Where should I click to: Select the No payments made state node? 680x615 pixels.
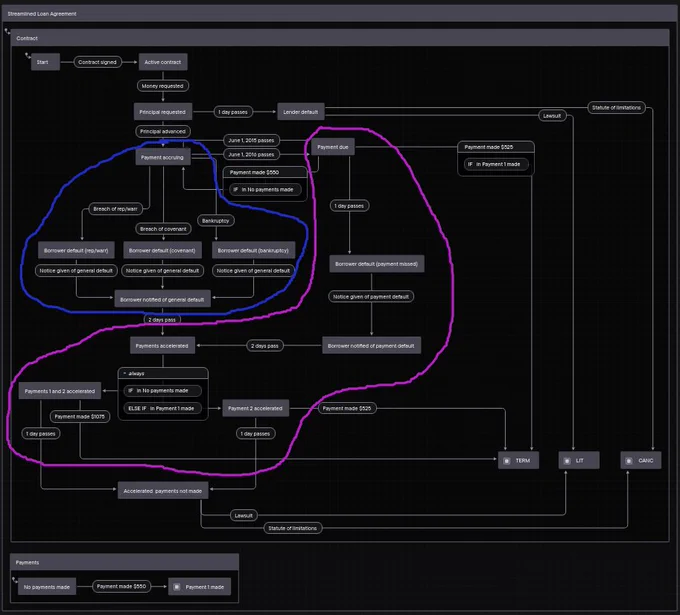click(x=47, y=587)
